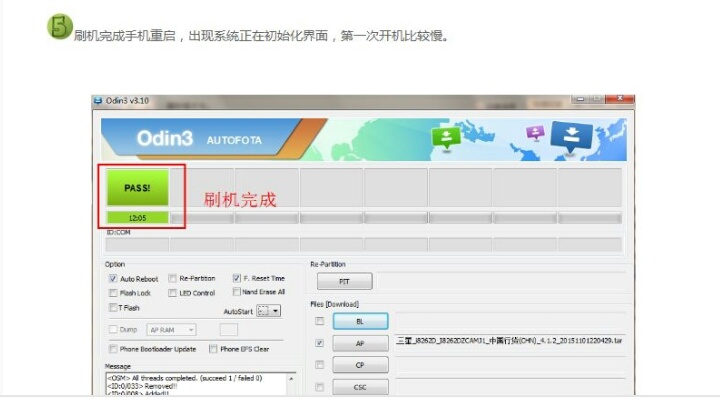Click the CSC file button
The height and width of the screenshot is (402, 720).
(360, 387)
